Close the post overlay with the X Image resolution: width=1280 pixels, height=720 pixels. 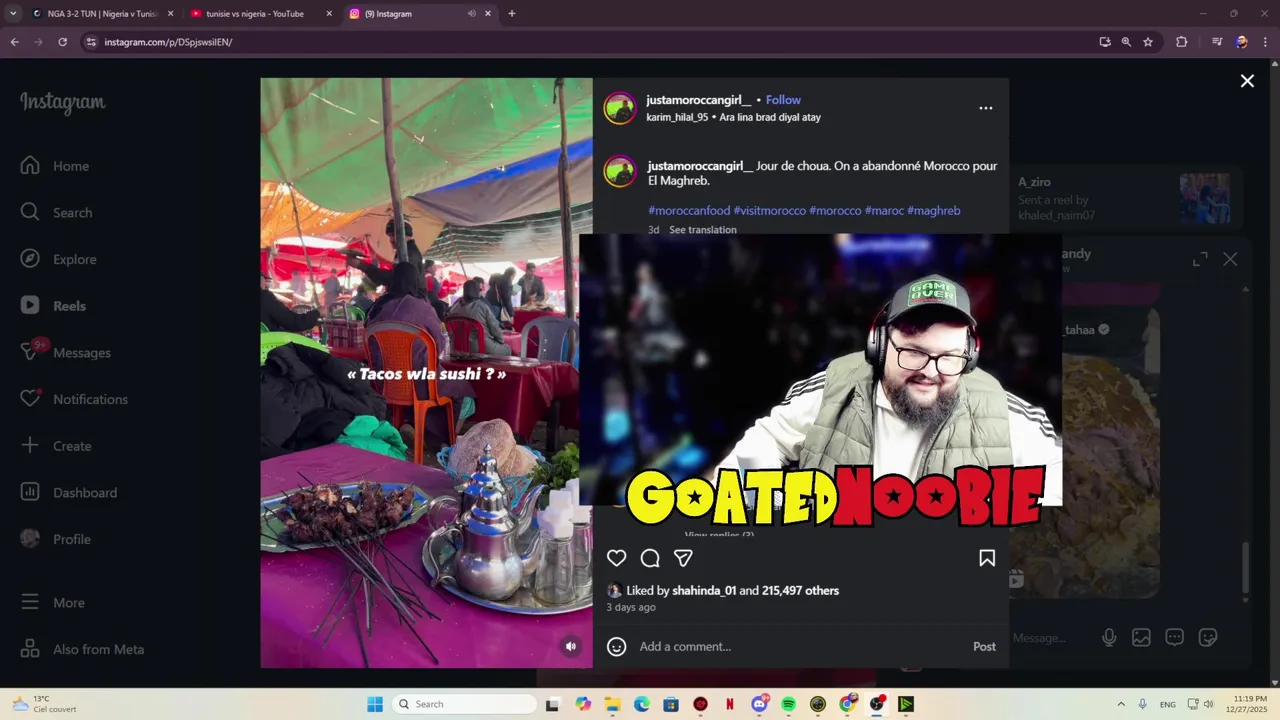pyautogui.click(x=1247, y=81)
